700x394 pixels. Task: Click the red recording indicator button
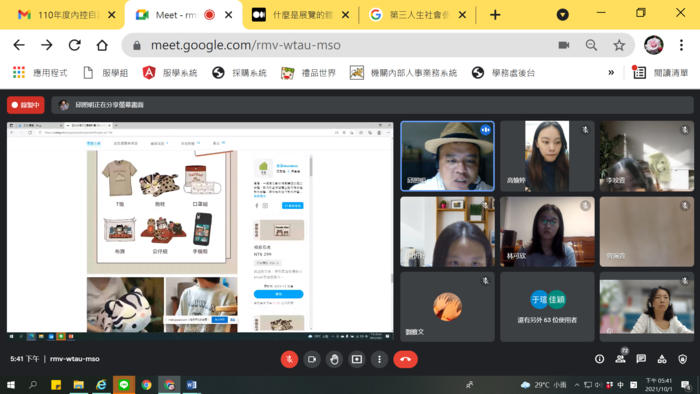(x=26, y=105)
